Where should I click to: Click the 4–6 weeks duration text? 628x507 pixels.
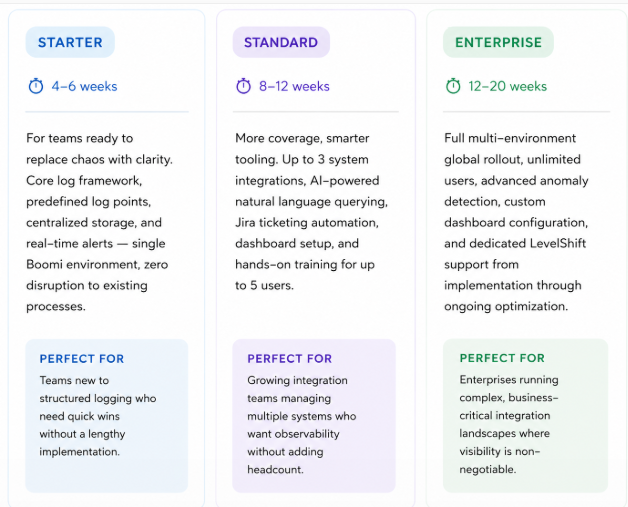click(x=85, y=87)
